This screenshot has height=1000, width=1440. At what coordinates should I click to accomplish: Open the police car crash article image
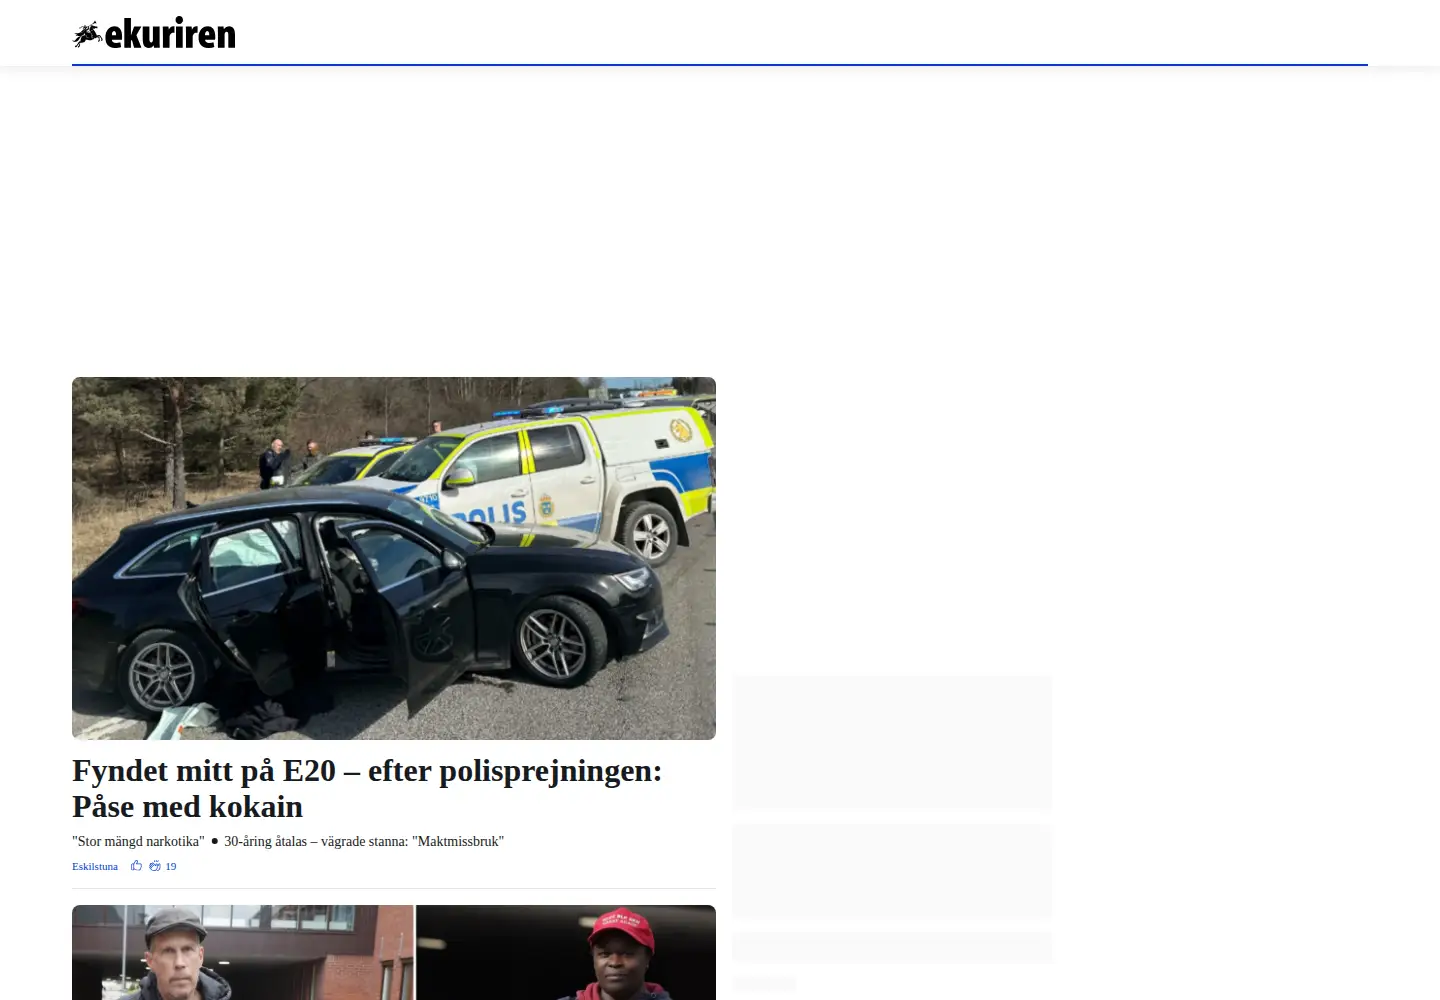pyautogui.click(x=394, y=558)
